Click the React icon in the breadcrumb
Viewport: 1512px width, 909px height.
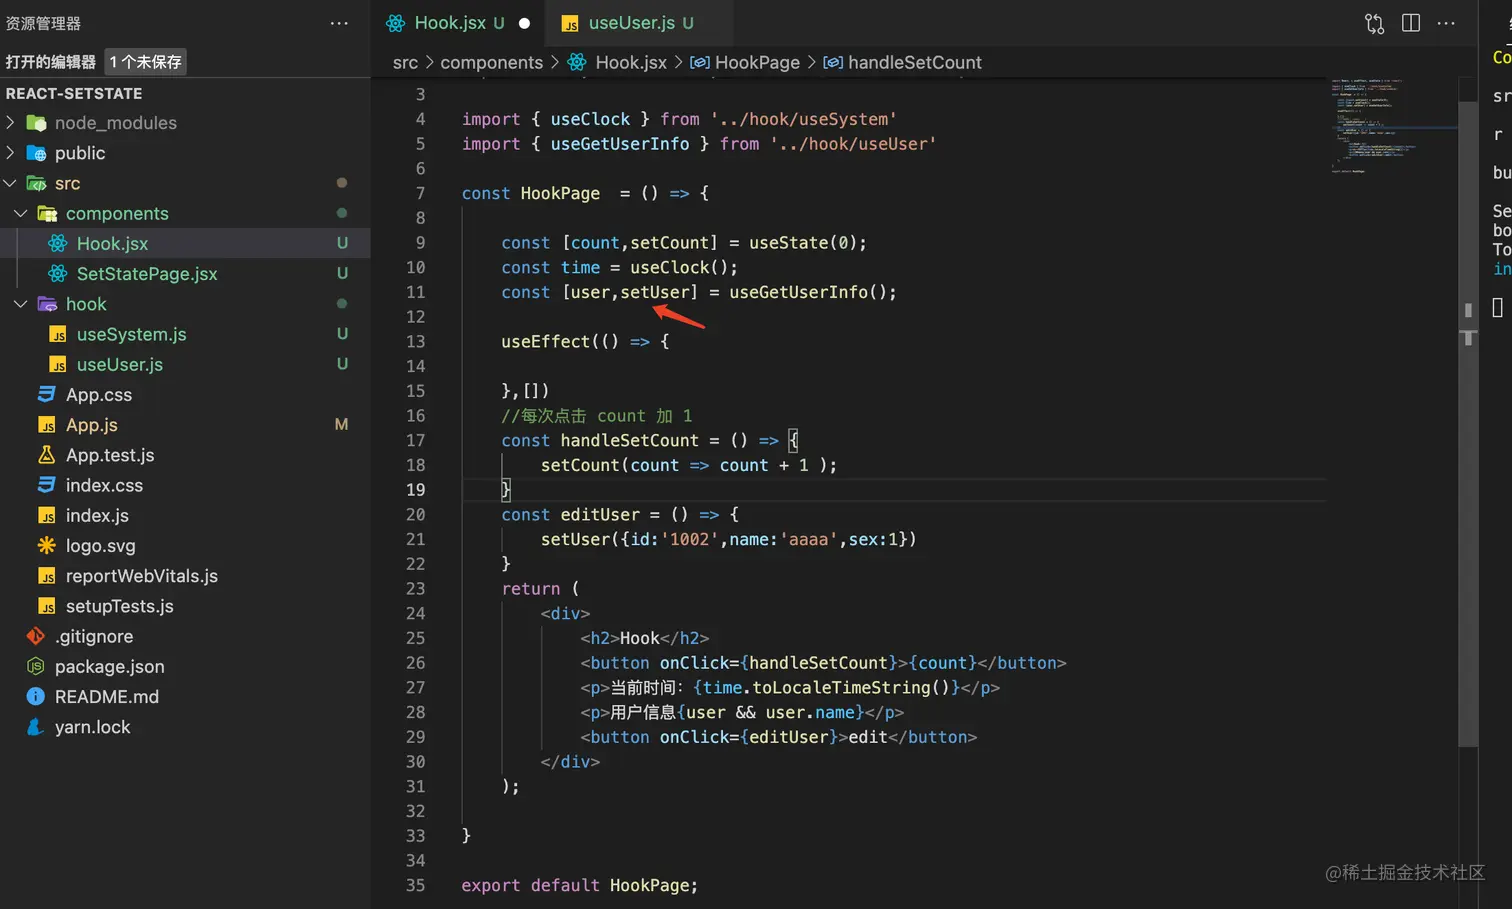[x=577, y=62]
